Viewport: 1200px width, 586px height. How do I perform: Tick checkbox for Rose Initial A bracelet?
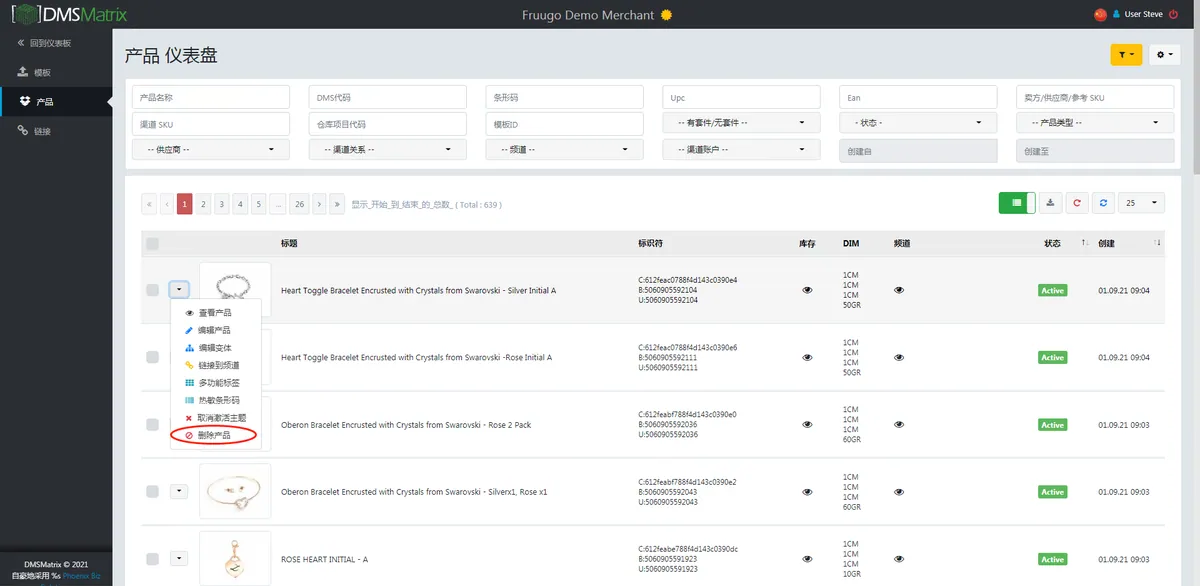pyautogui.click(x=152, y=357)
